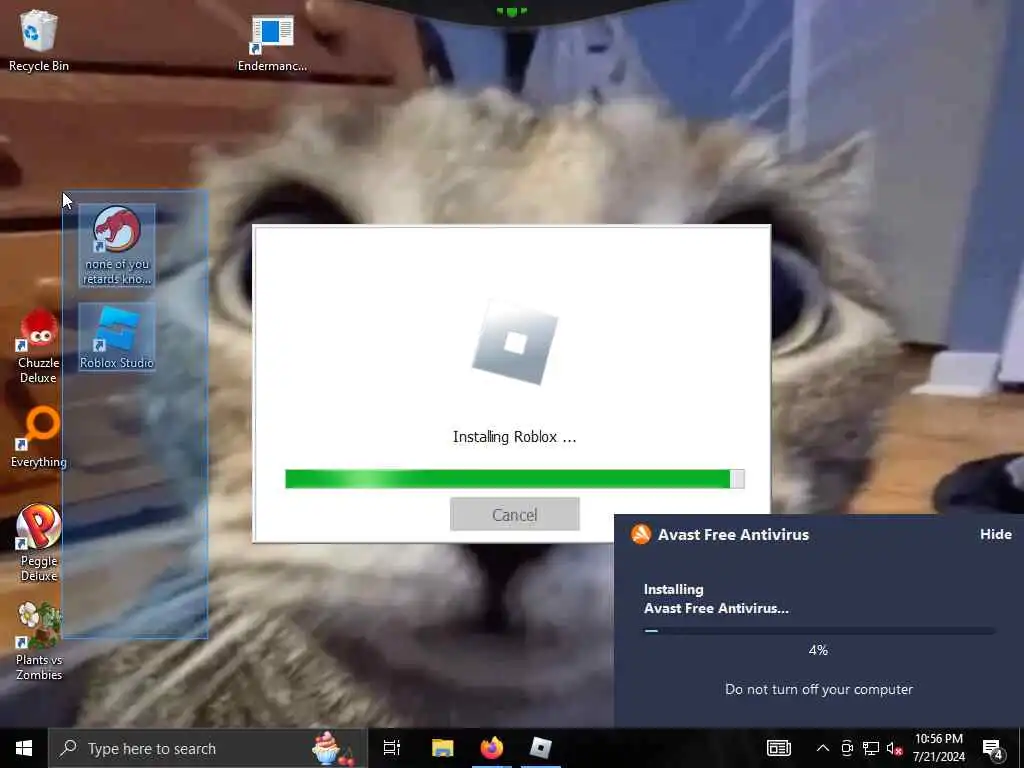Open the Windows Start menu
The height and width of the screenshot is (768, 1024).
(x=24, y=748)
